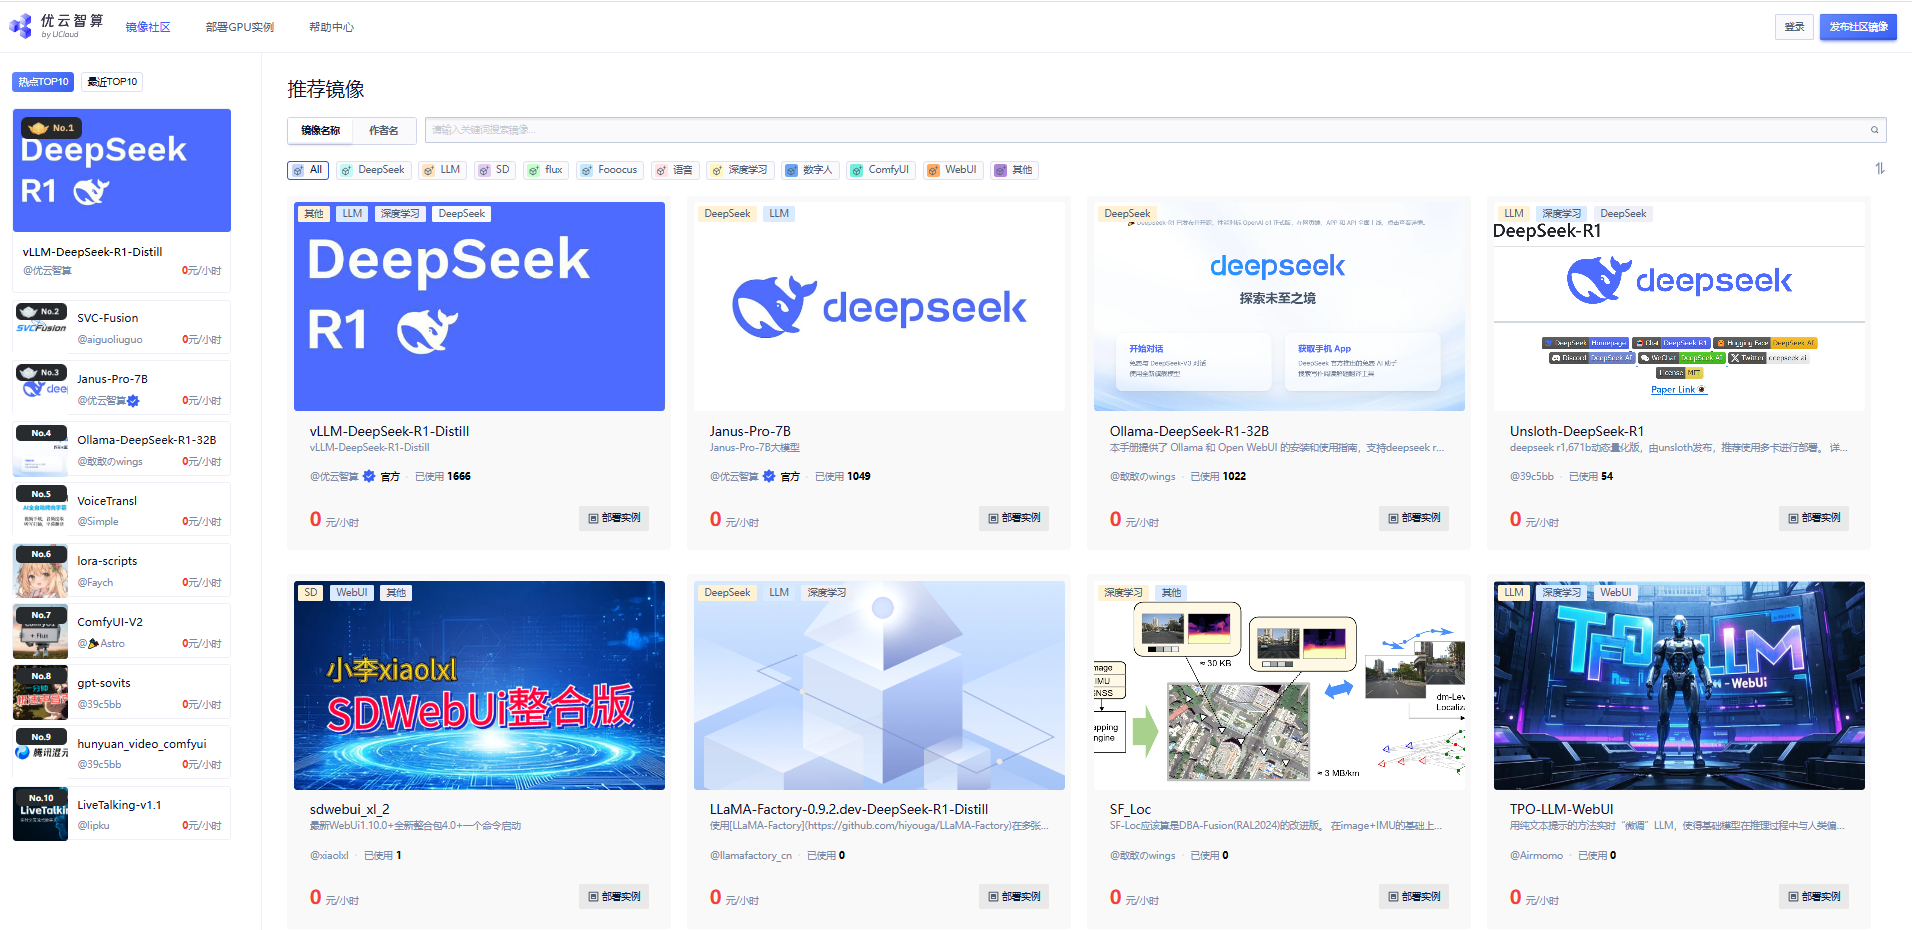The height and width of the screenshot is (930, 1912).
Task: Click the search magnifier icon
Action: (x=1875, y=130)
